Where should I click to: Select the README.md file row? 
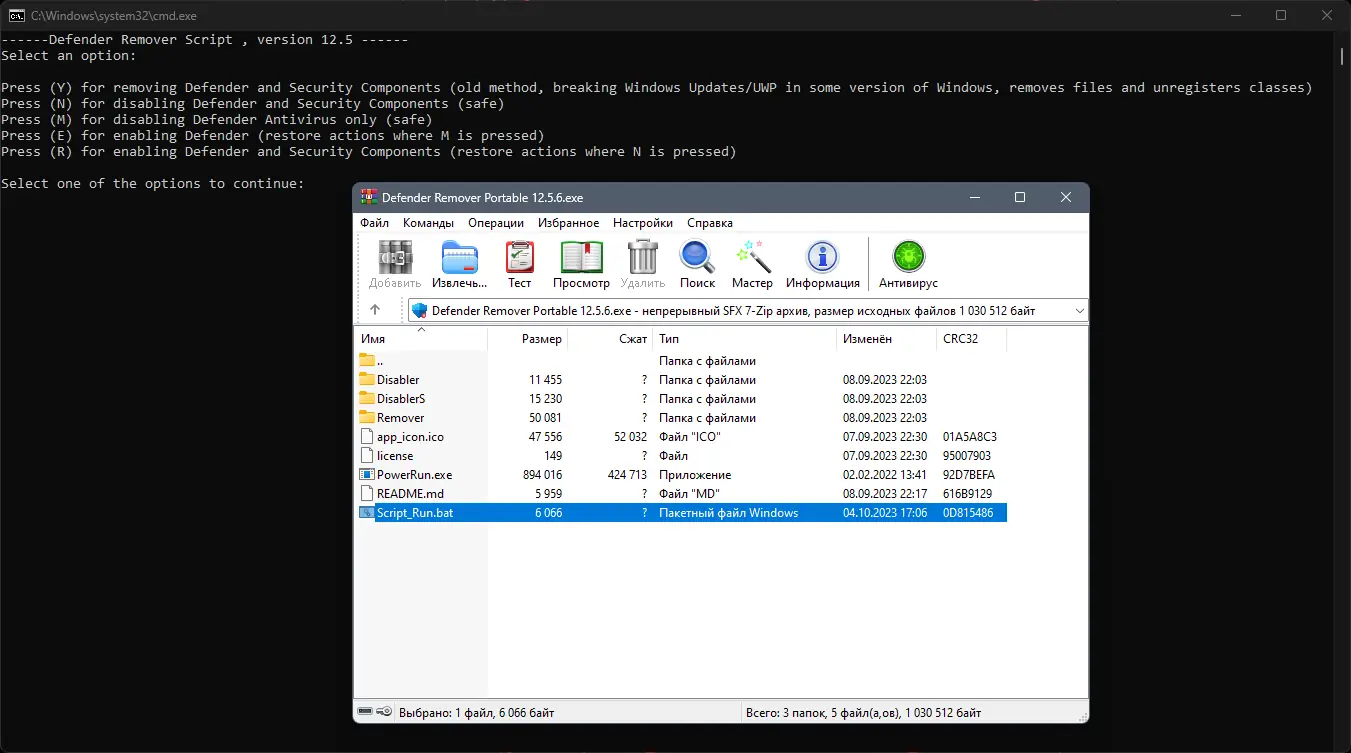(x=682, y=494)
